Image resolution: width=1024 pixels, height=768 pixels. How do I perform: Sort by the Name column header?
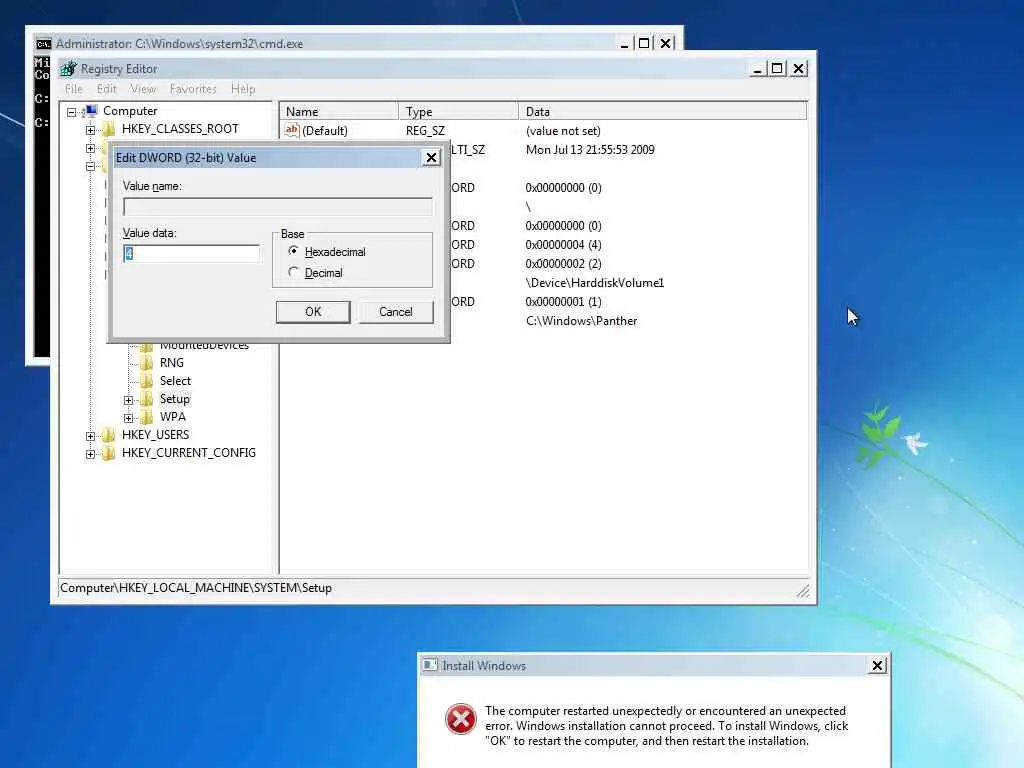coord(339,112)
